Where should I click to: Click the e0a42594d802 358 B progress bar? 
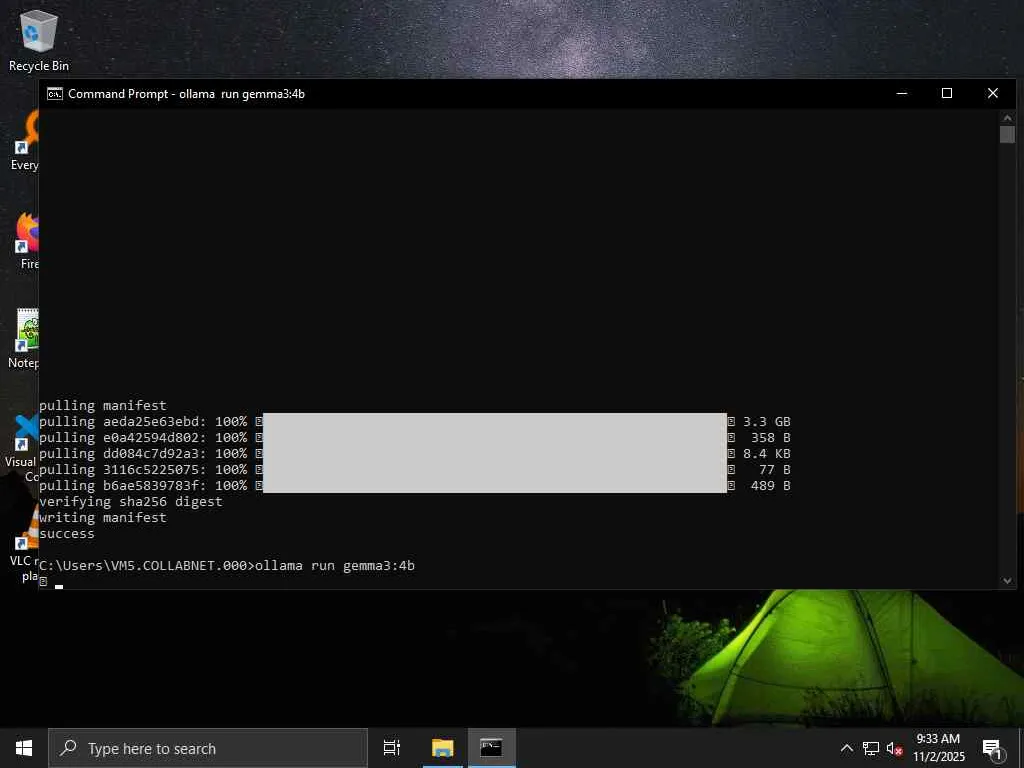tap(495, 438)
